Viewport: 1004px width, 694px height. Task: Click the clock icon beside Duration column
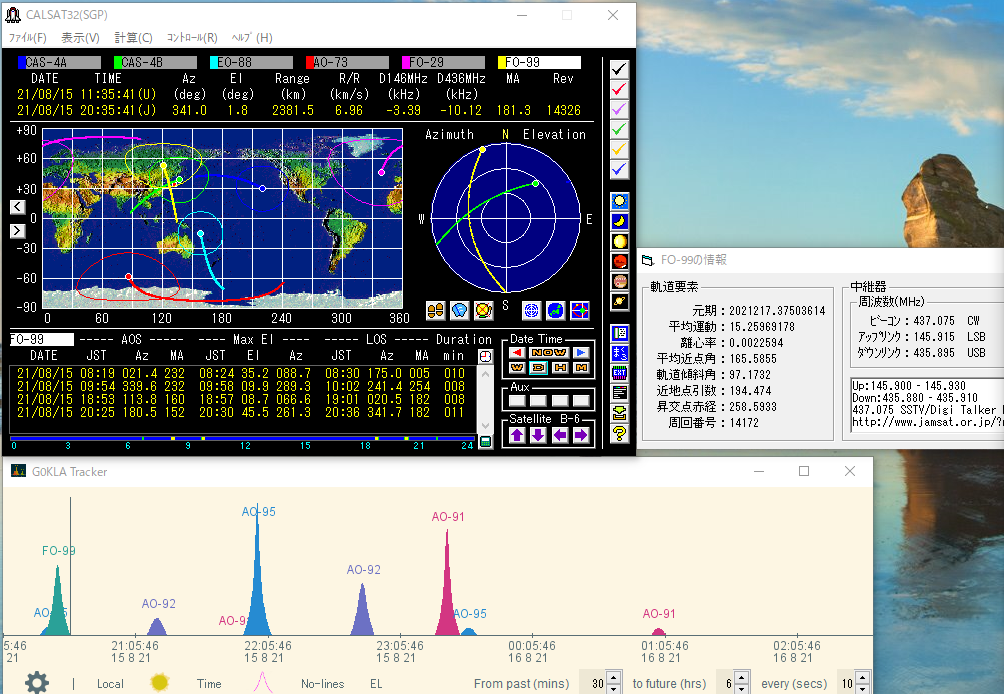486,356
